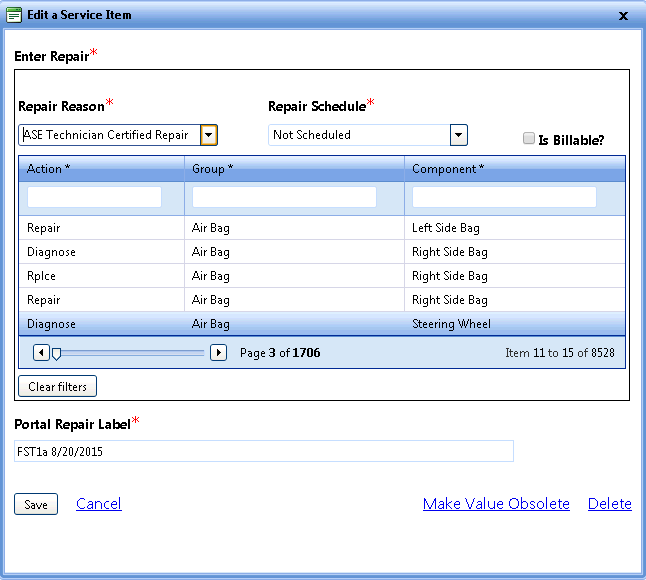Open the Repair Schedule dropdown arrow
646x580 pixels.
click(459, 135)
